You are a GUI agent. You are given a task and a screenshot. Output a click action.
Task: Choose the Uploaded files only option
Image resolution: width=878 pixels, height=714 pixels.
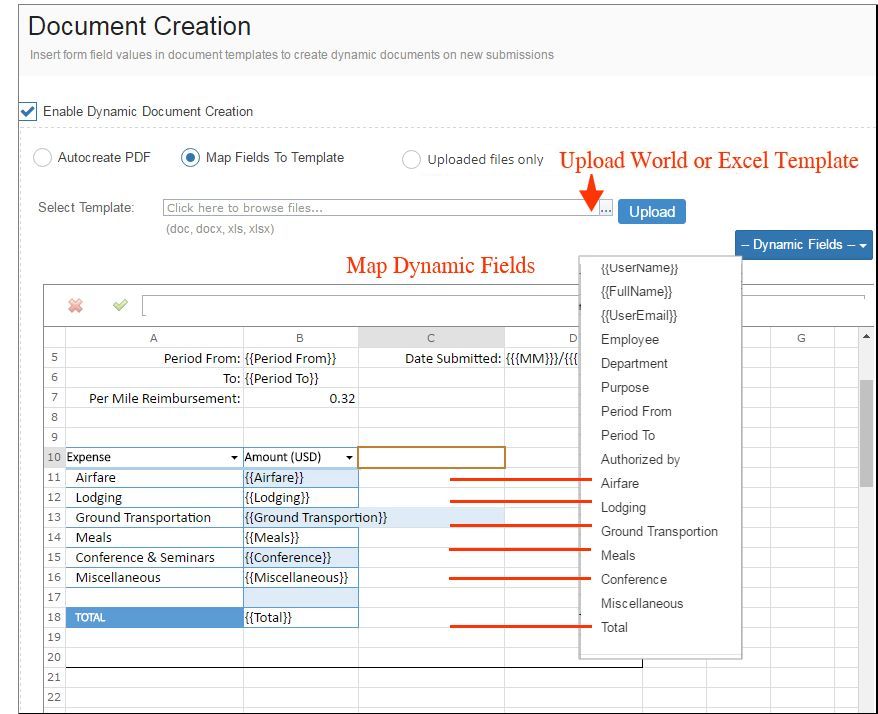click(410, 158)
